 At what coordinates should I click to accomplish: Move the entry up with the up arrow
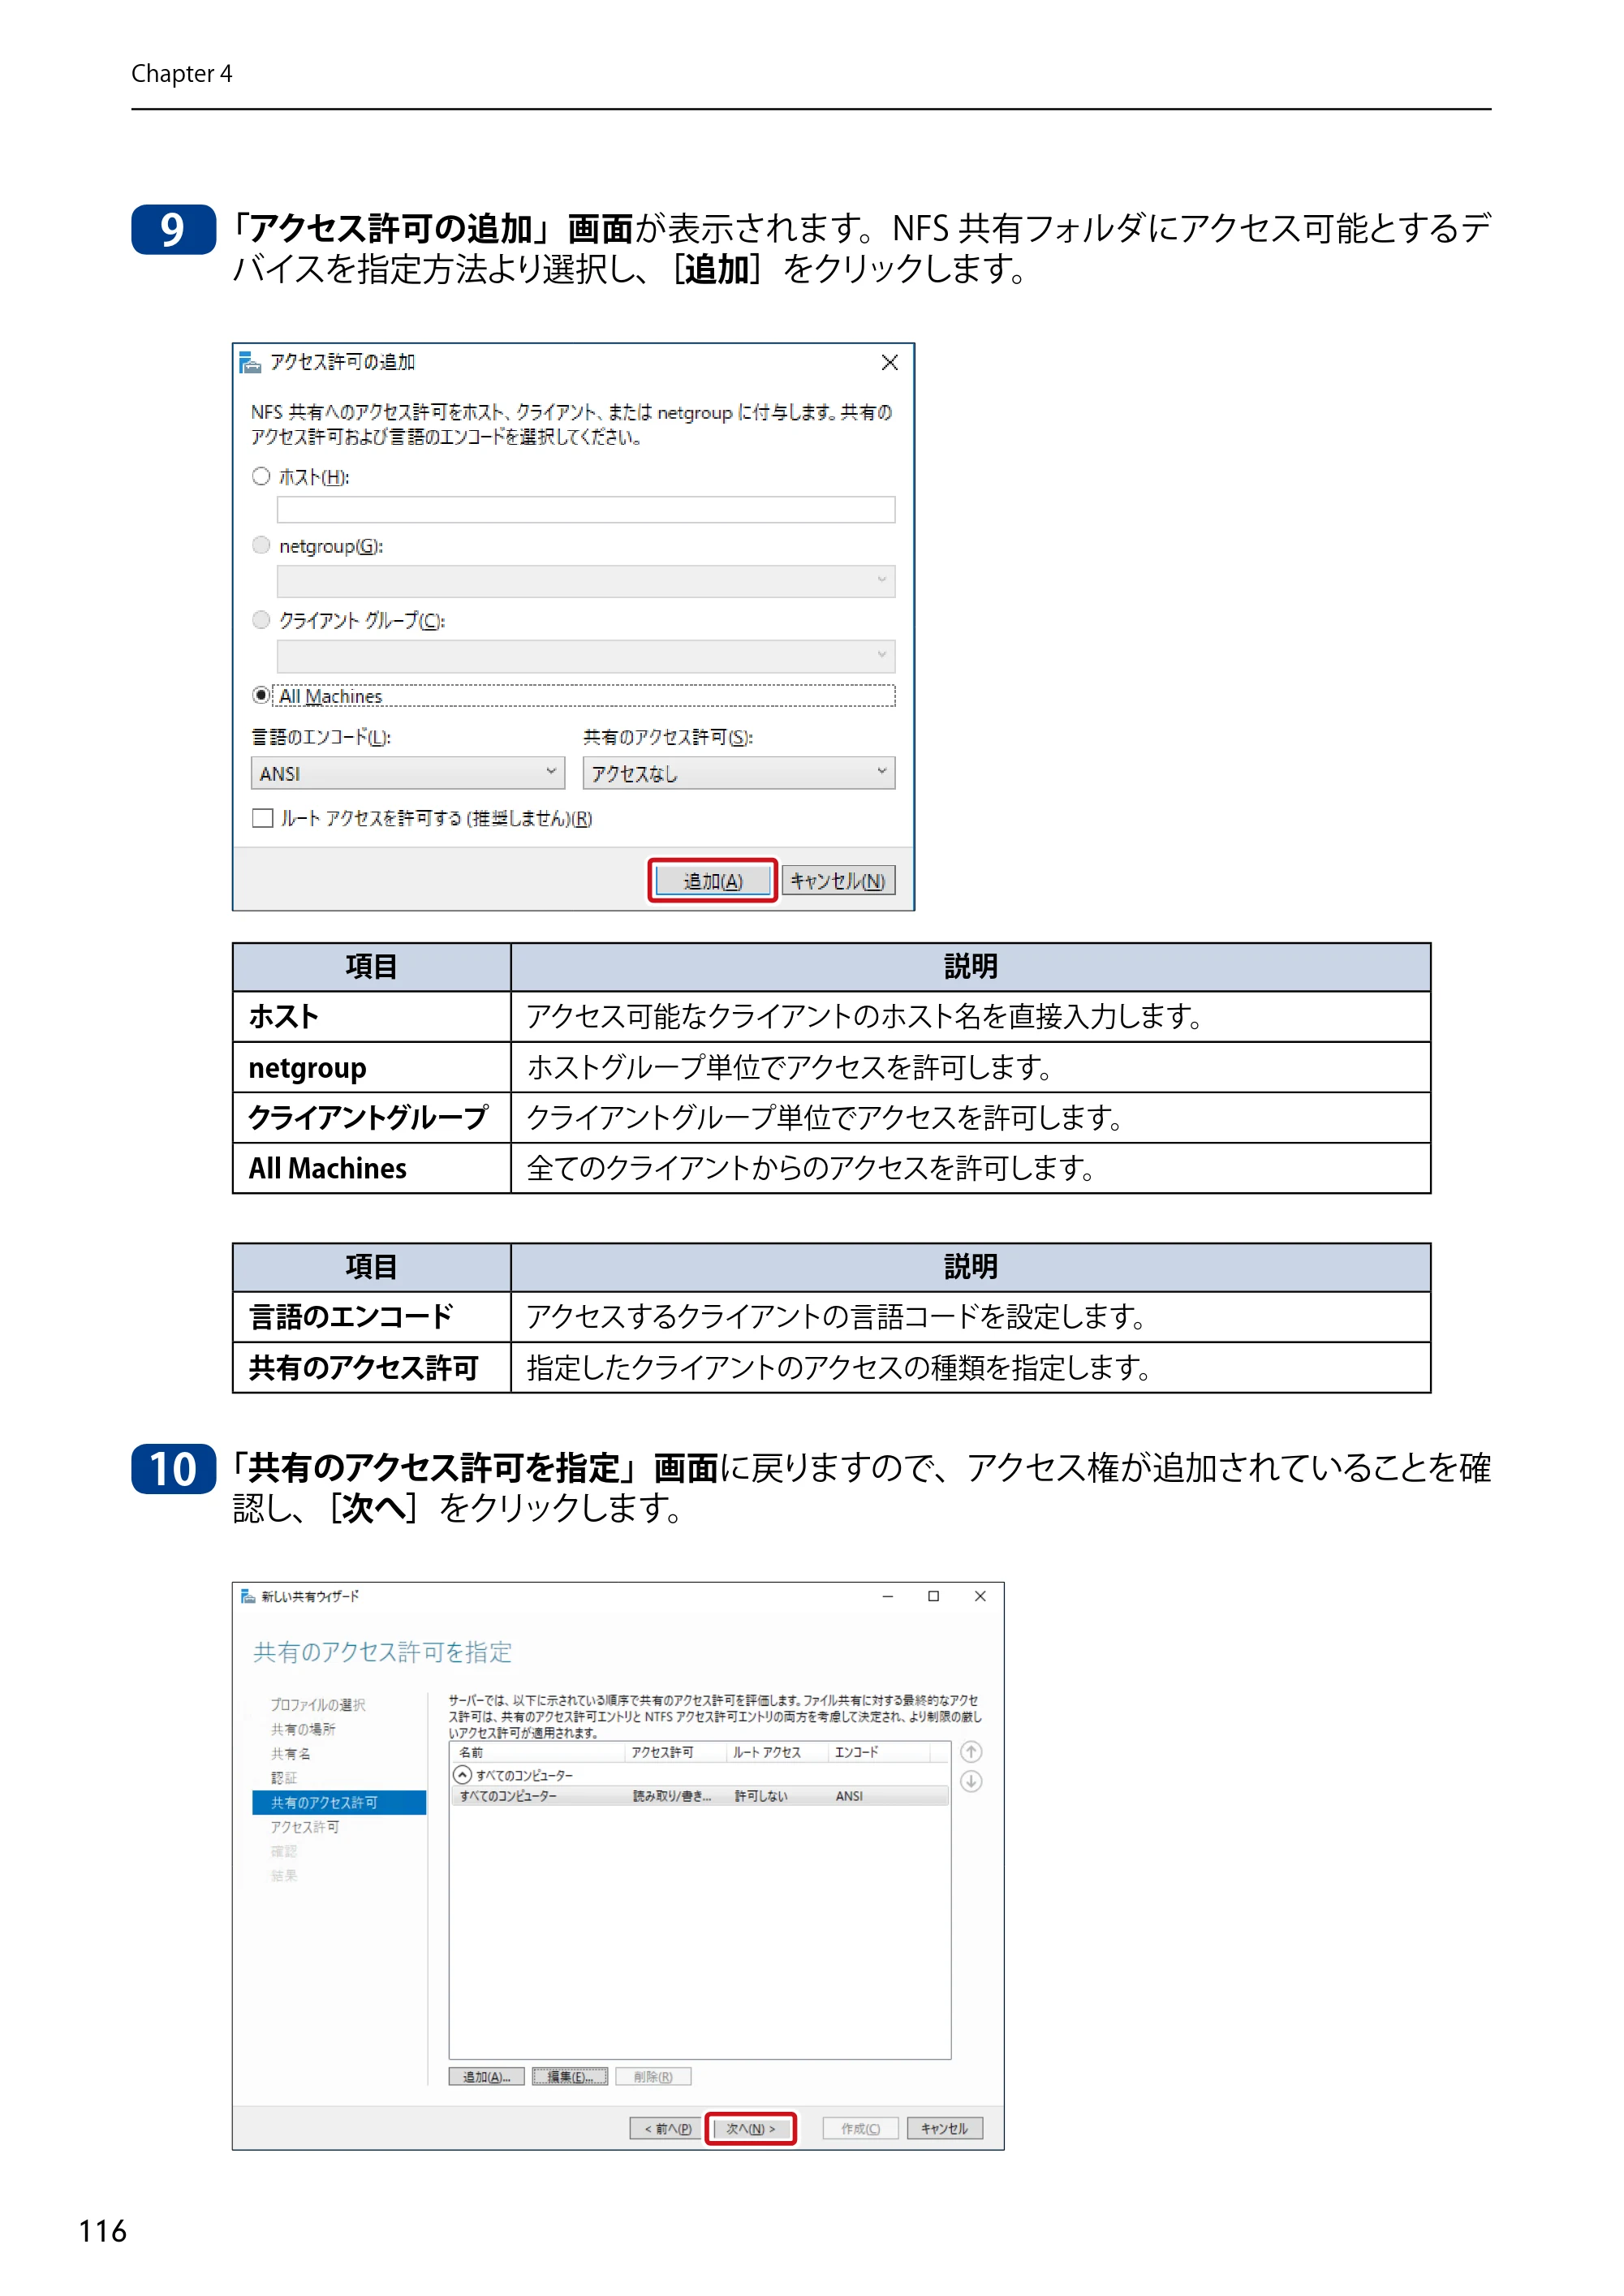(971, 1752)
